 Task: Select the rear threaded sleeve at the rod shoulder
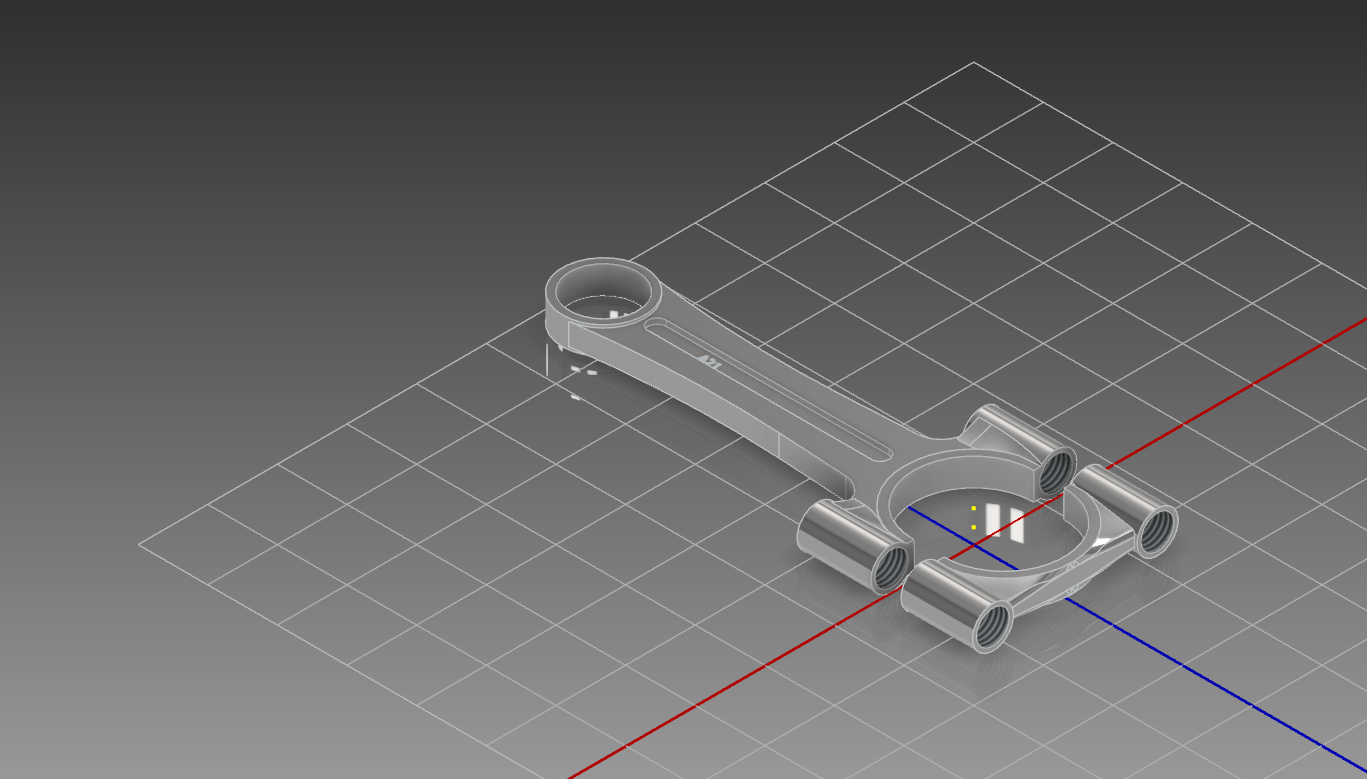(1022, 447)
